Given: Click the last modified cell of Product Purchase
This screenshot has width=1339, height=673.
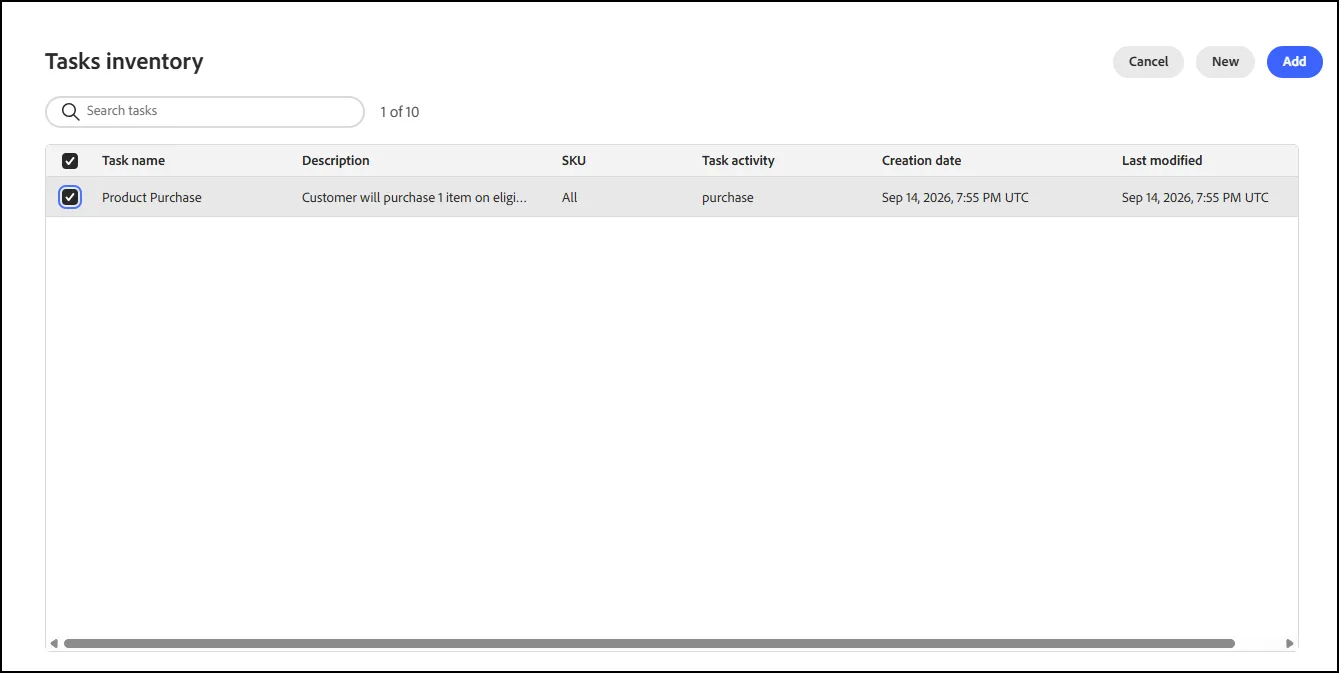Looking at the screenshot, I should (x=1195, y=198).
